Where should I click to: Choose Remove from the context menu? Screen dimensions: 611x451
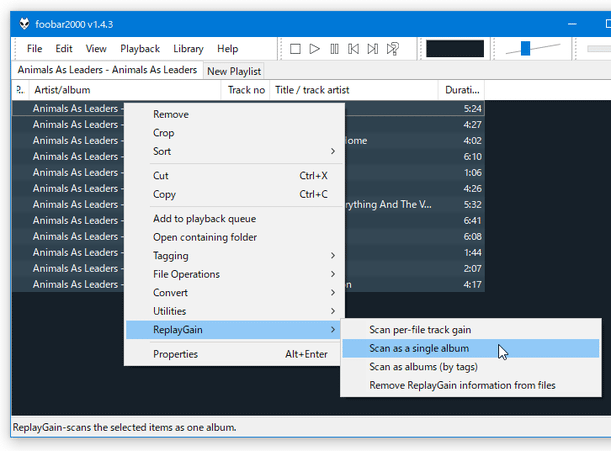click(x=235, y=114)
